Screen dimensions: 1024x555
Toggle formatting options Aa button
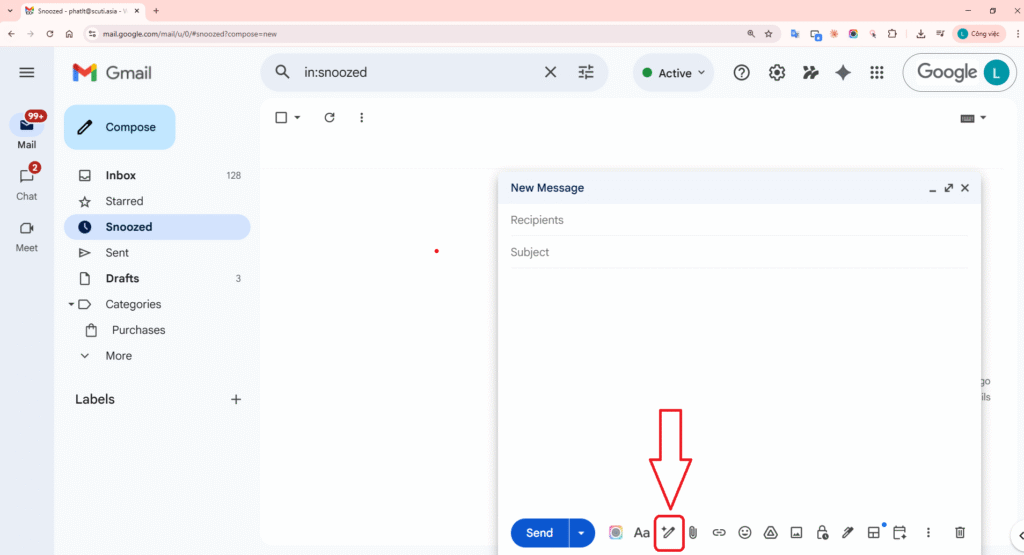pyautogui.click(x=642, y=533)
